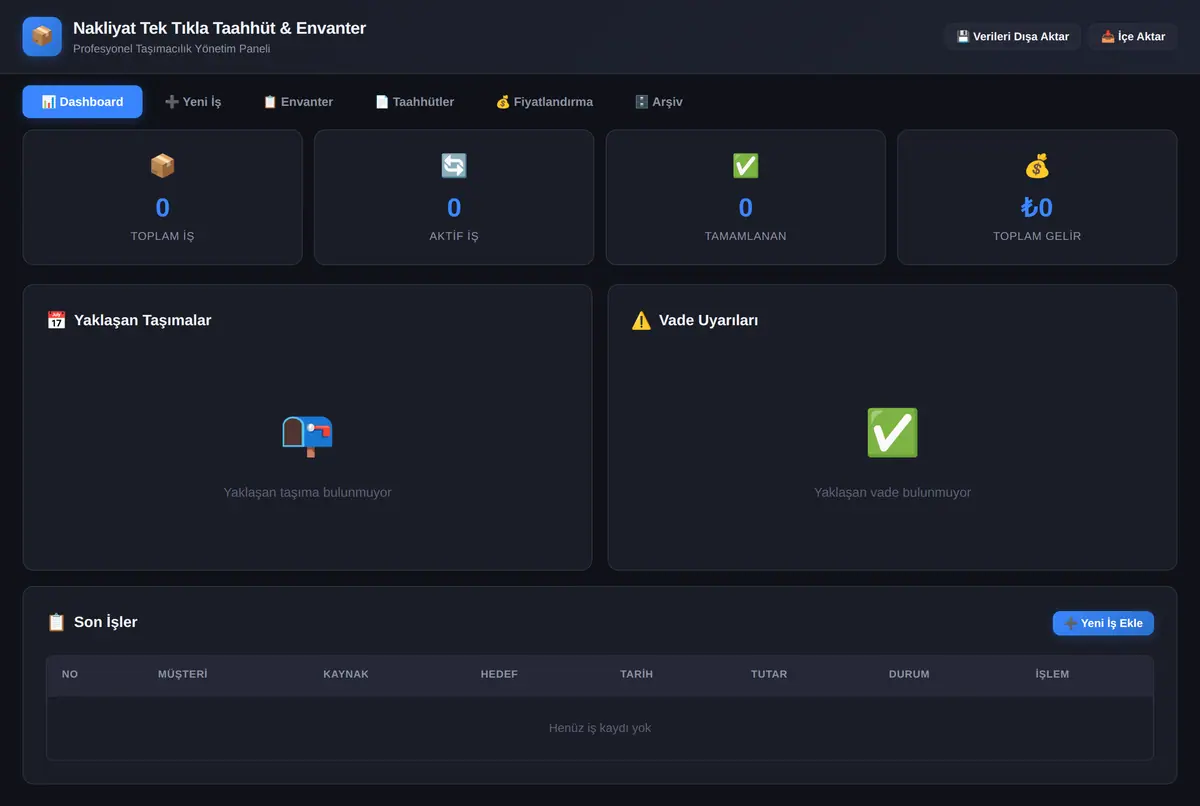
Task: Click the app title 'Nakliyat Tek Tıkla Taahhüt & Envanter'
Action: point(220,28)
